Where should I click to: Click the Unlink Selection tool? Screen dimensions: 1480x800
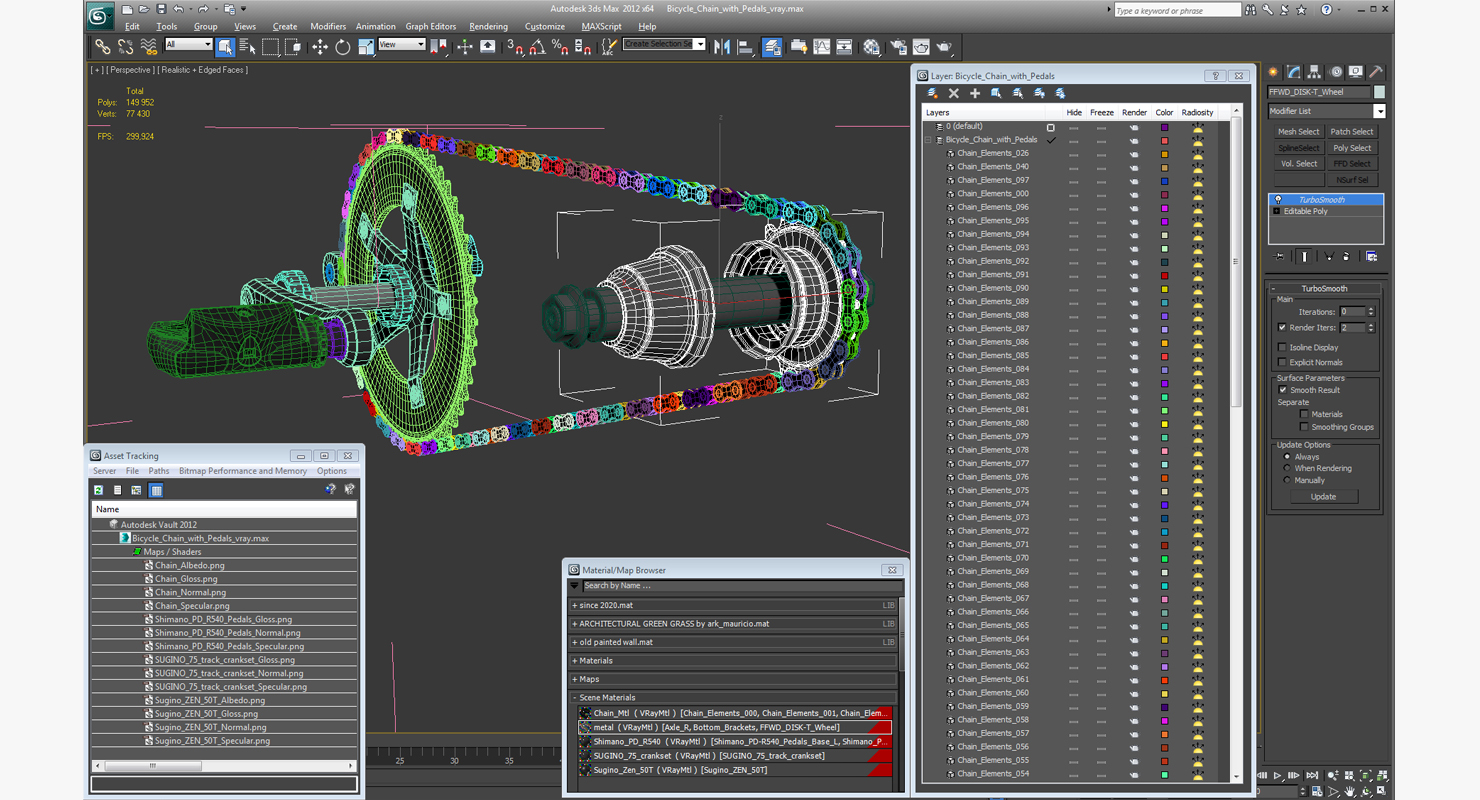click(x=125, y=46)
